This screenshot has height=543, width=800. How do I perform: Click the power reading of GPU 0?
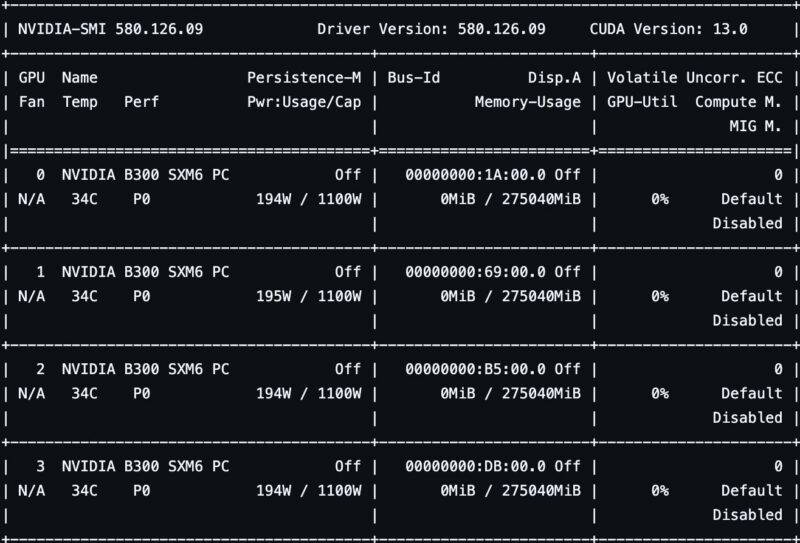tap(309, 199)
